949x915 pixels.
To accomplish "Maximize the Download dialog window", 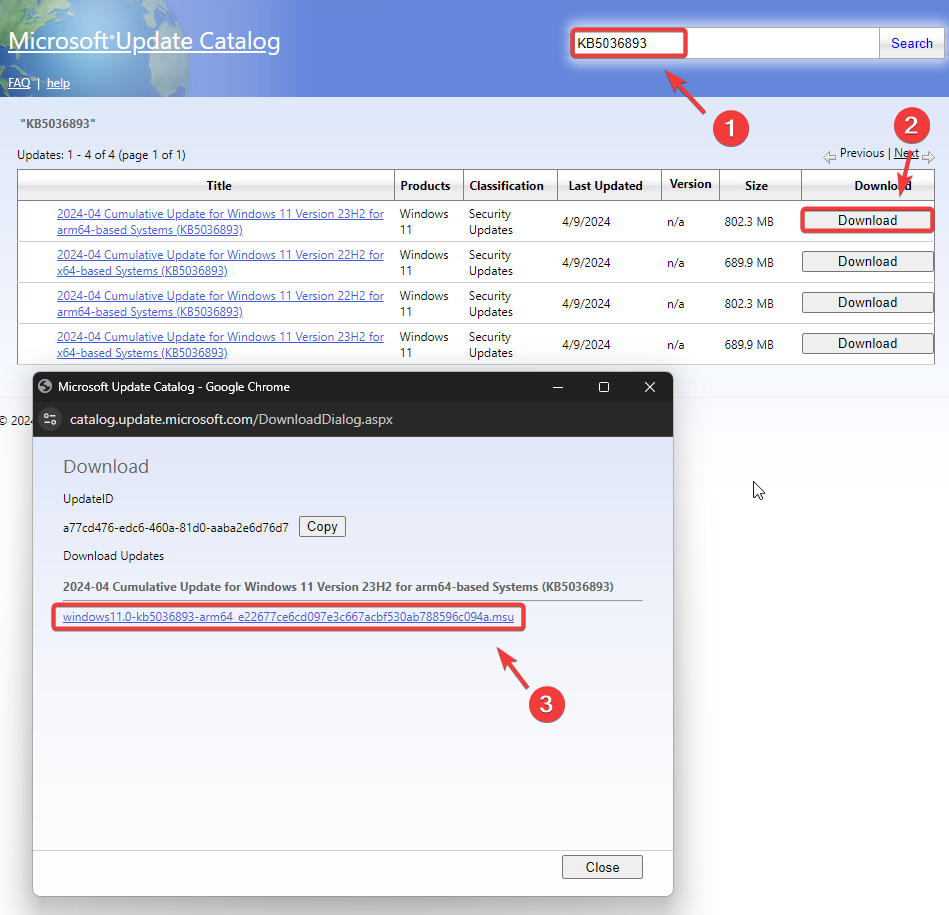I will [x=603, y=387].
